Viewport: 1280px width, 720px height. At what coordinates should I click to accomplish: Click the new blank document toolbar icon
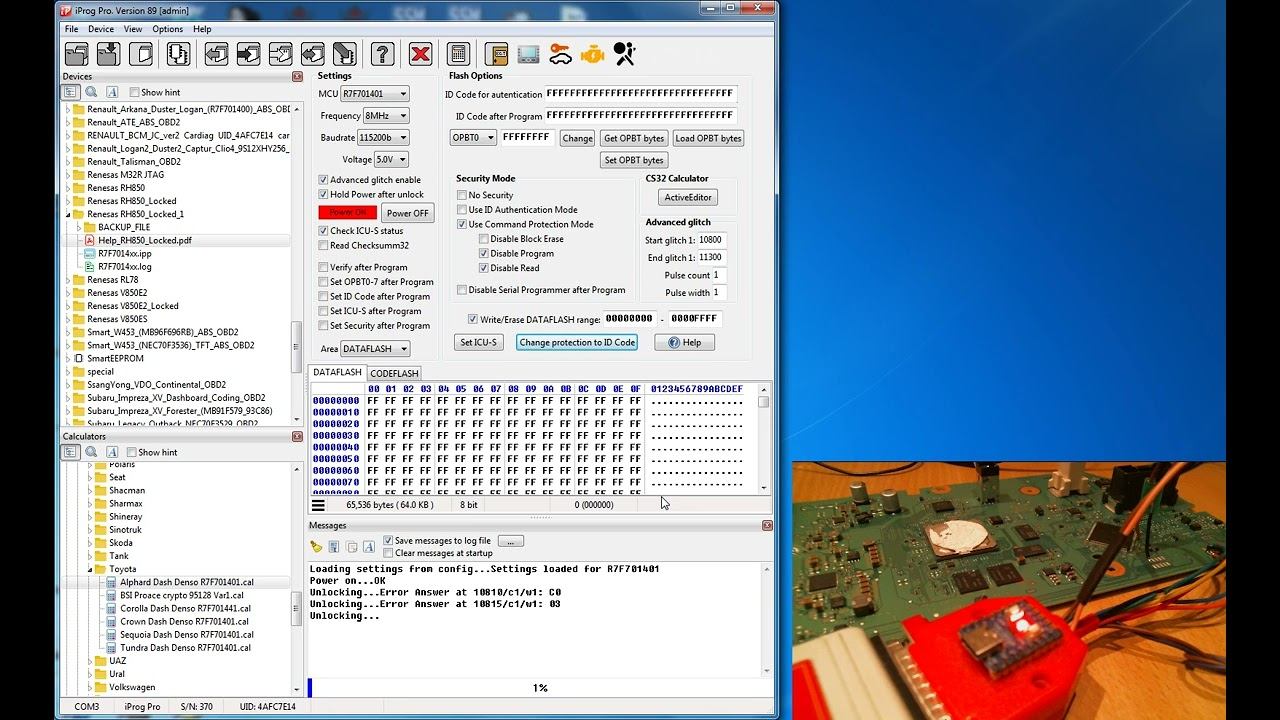tap(140, 54)
